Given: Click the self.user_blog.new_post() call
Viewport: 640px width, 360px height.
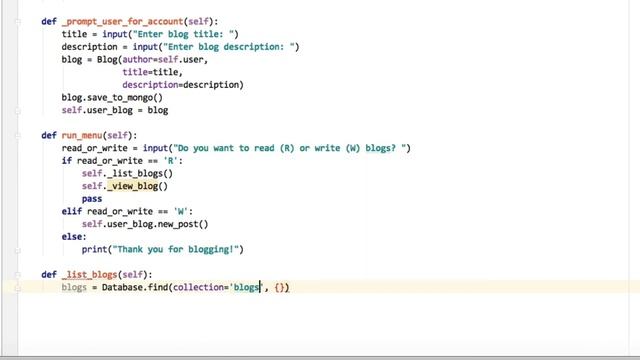Looking at the screenshot, I should pos(145,224).
